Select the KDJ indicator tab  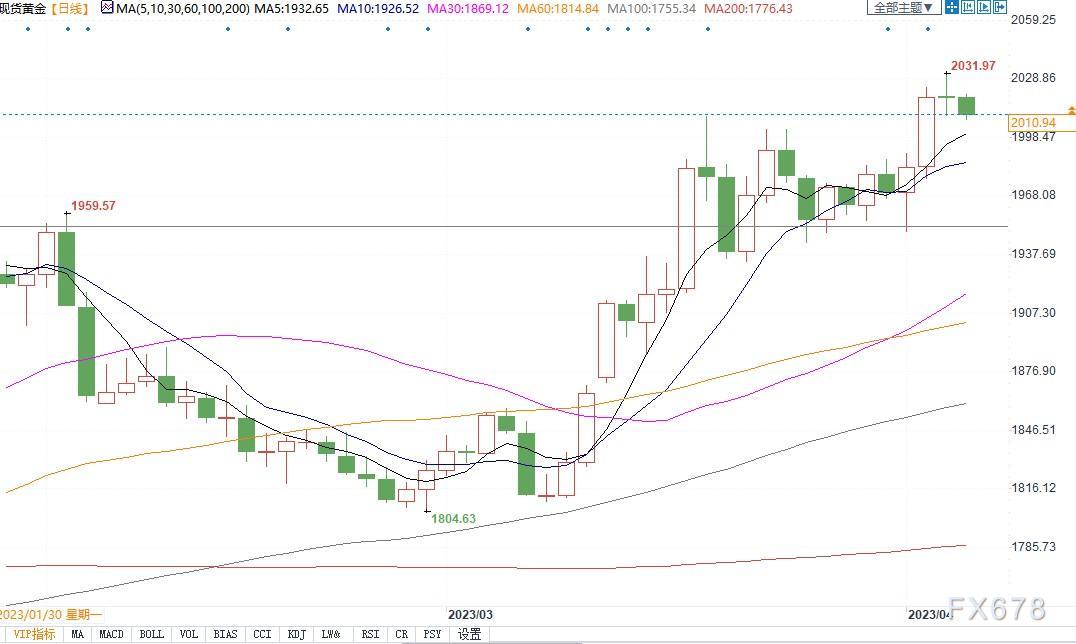tap(296, 634)
